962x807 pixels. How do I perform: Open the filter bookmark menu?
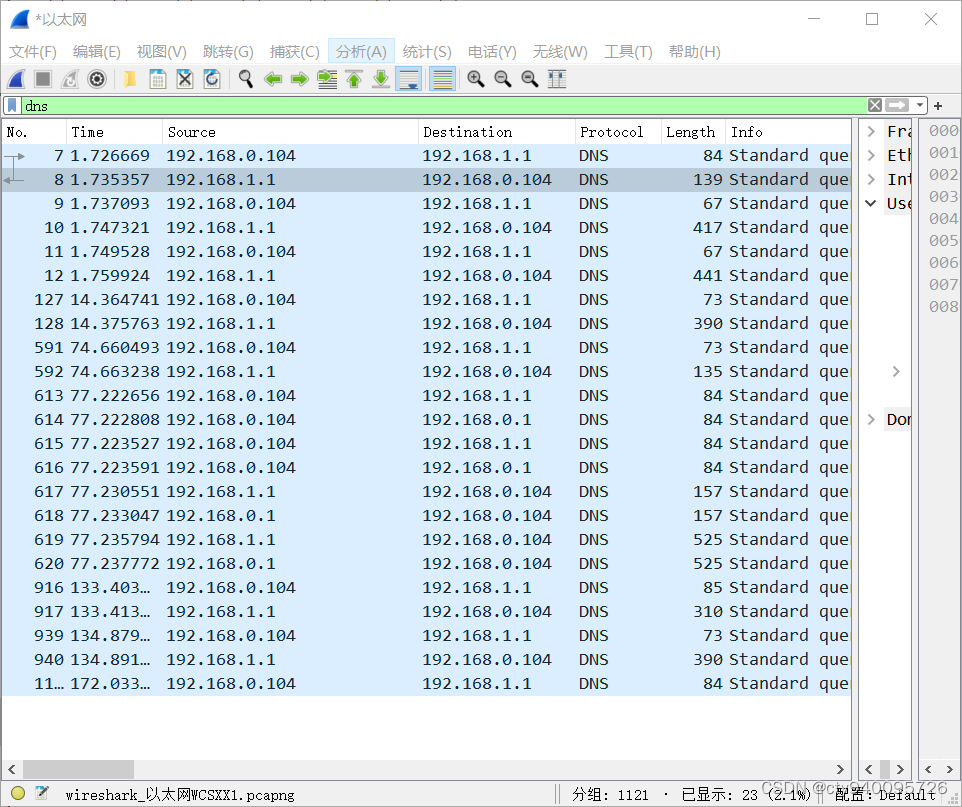(12, 106)
